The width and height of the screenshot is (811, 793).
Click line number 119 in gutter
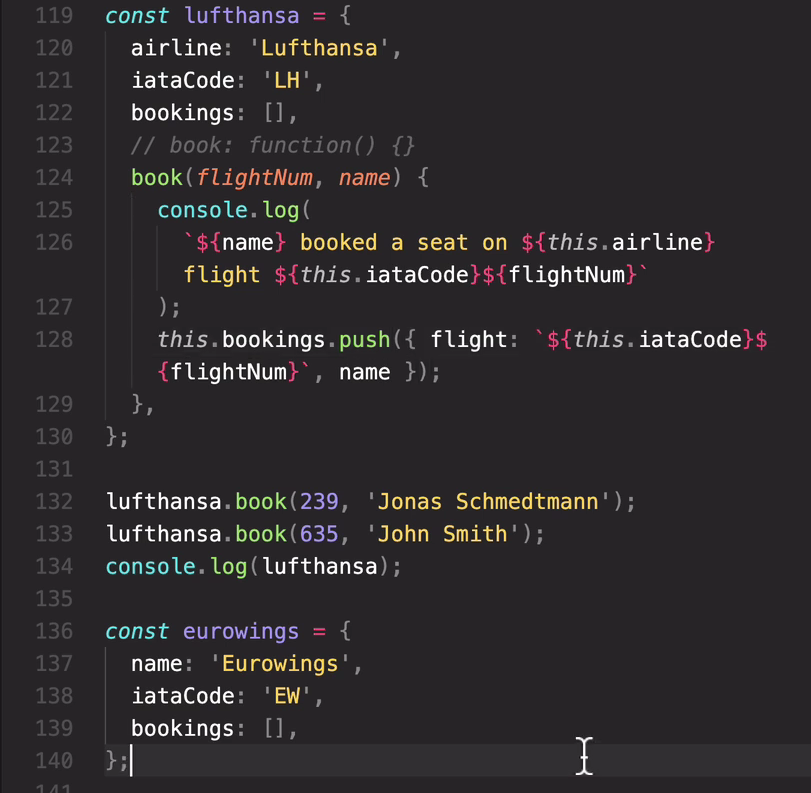54,16
